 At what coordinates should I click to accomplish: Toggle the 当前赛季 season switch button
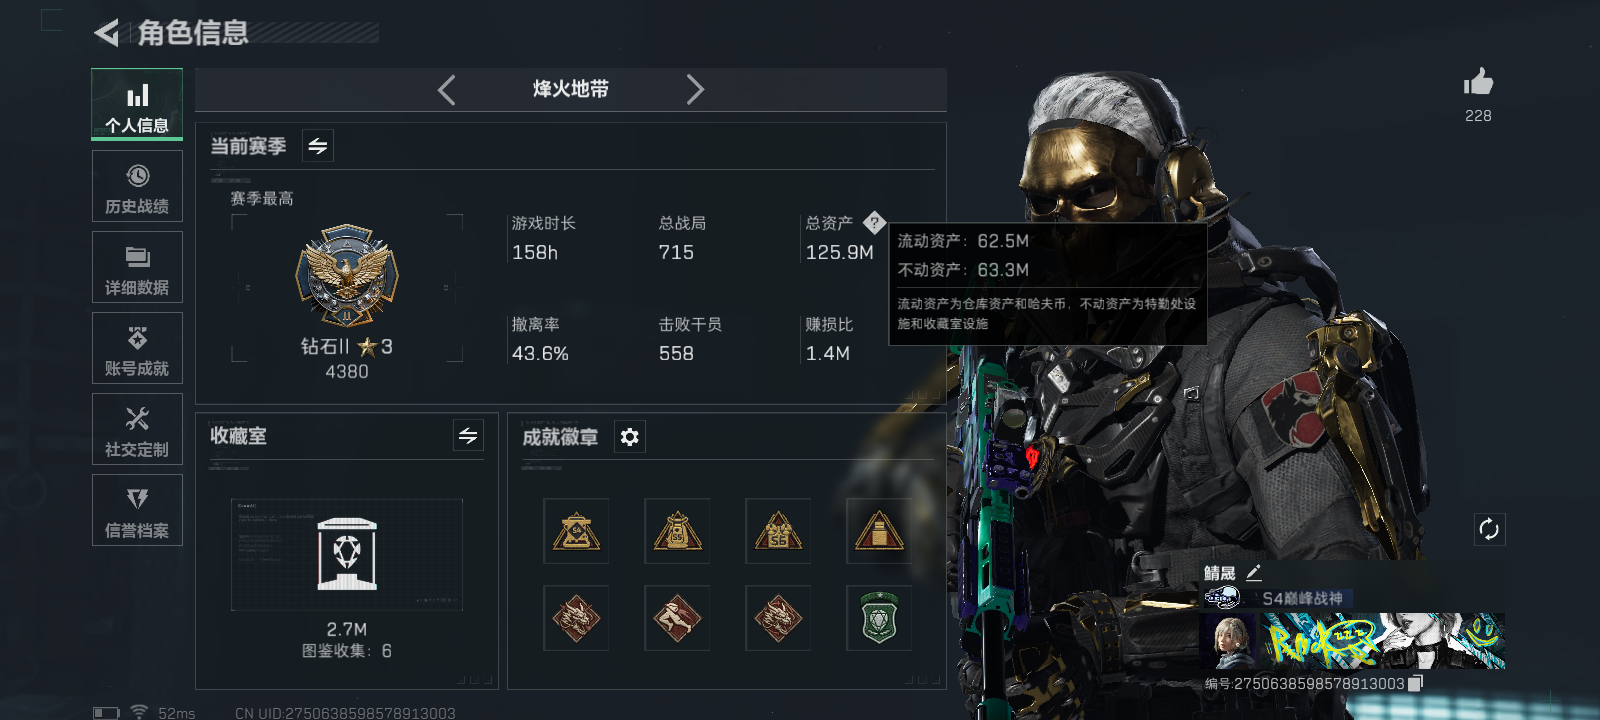tap(317, 146)
